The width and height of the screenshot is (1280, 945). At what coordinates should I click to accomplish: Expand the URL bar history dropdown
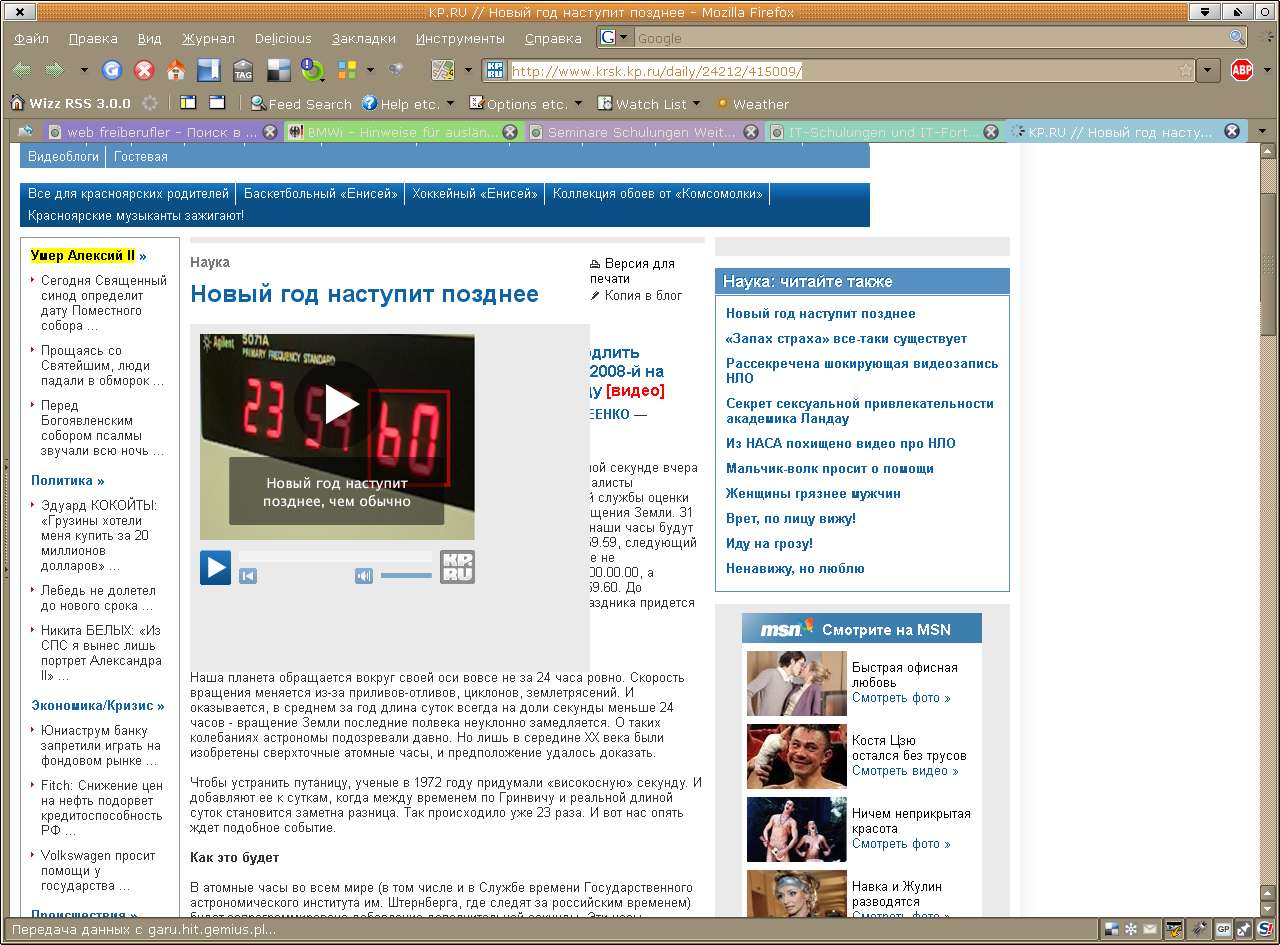[x=1209, y=71]
